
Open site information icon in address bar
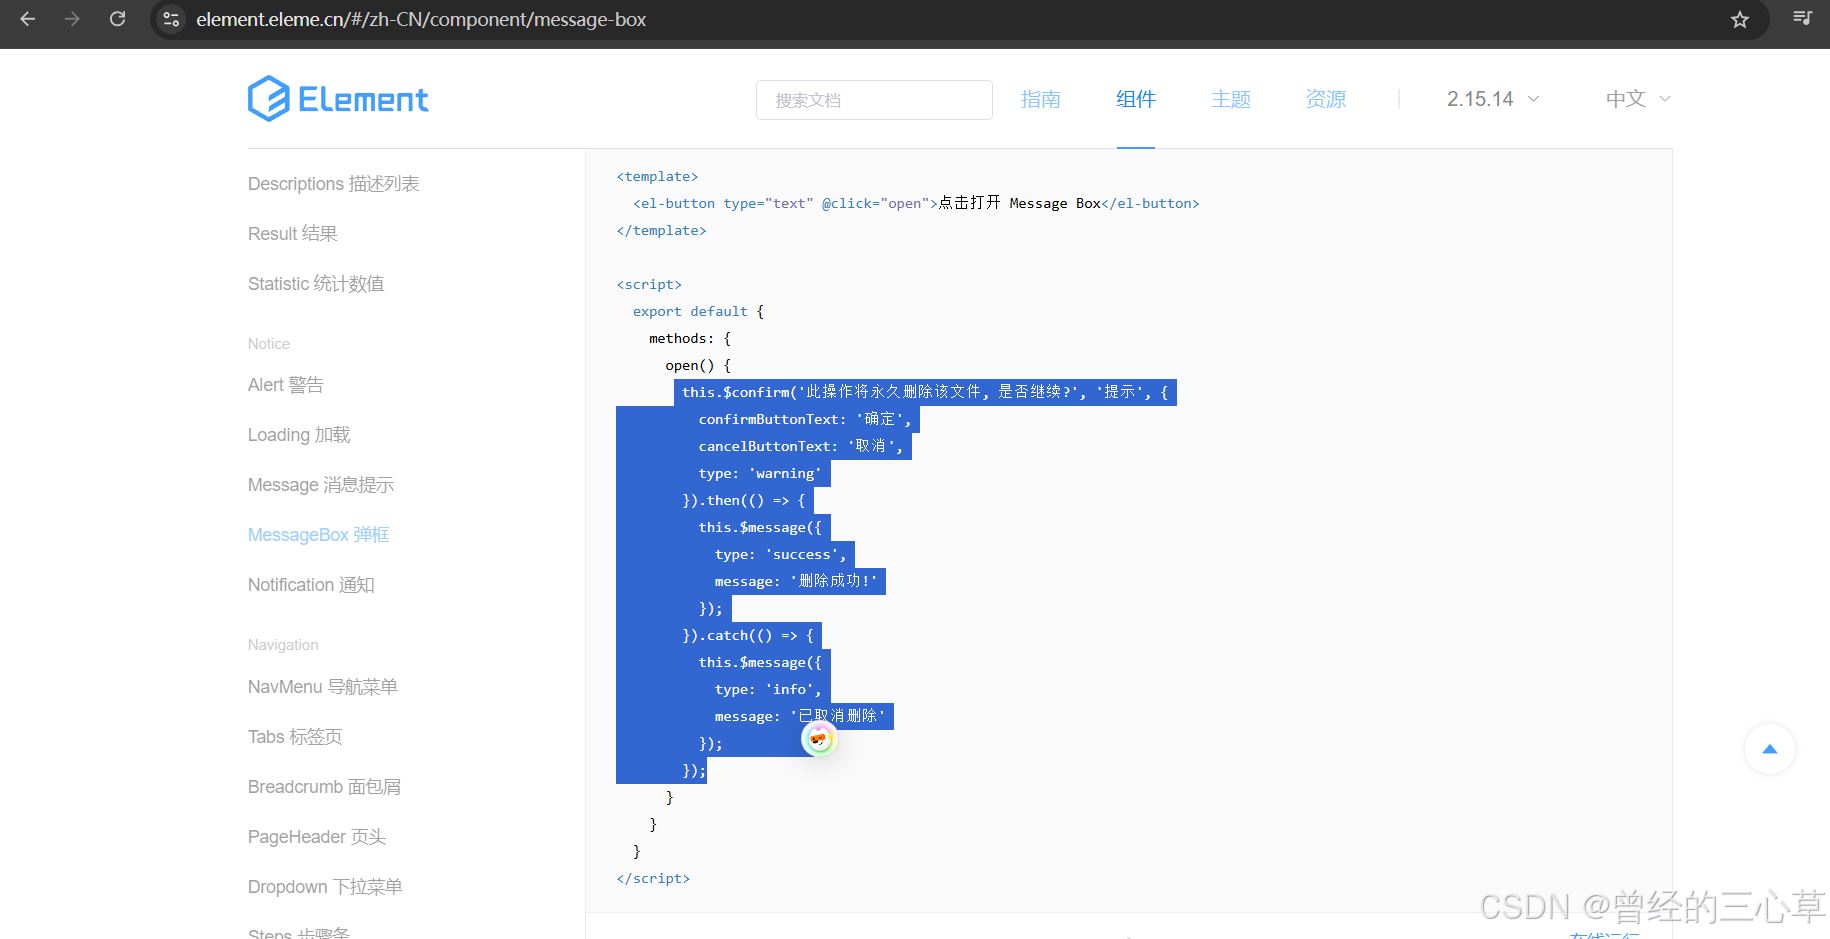click(x=171, y=19)
